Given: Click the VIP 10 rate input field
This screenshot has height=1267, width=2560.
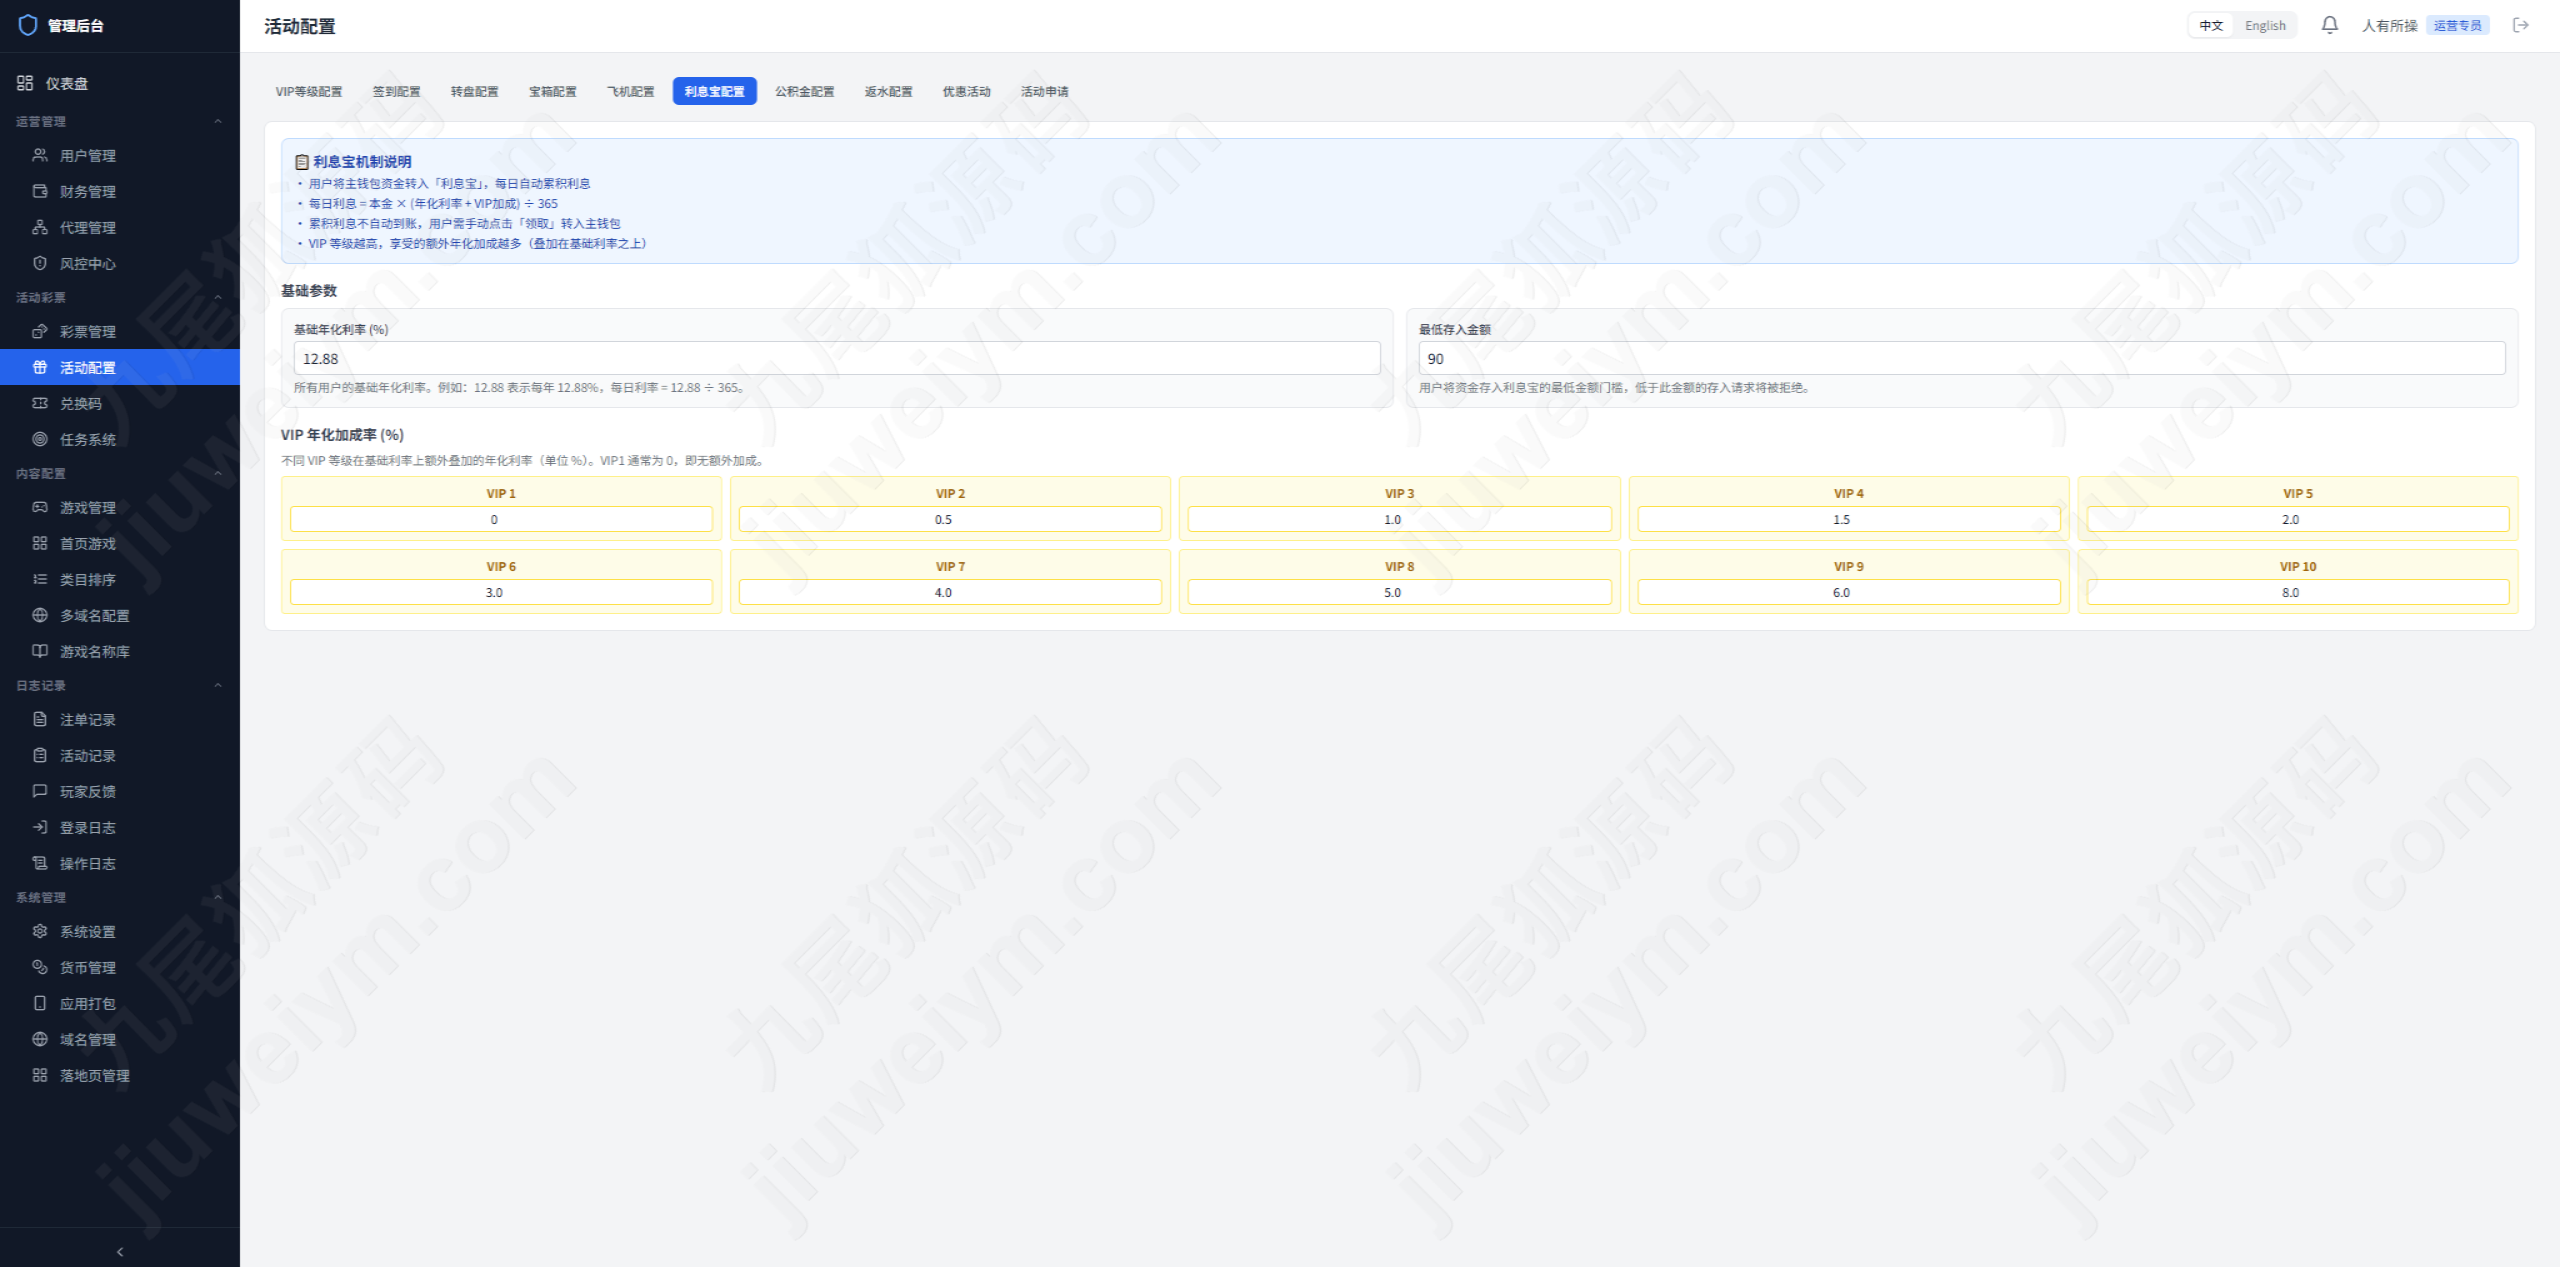Looking at the screenshot, I should point(2297,592).
